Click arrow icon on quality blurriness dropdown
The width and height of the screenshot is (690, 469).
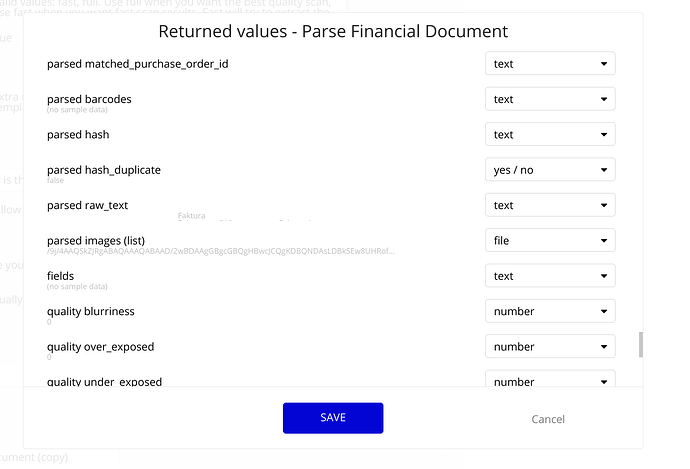point(604,311)
